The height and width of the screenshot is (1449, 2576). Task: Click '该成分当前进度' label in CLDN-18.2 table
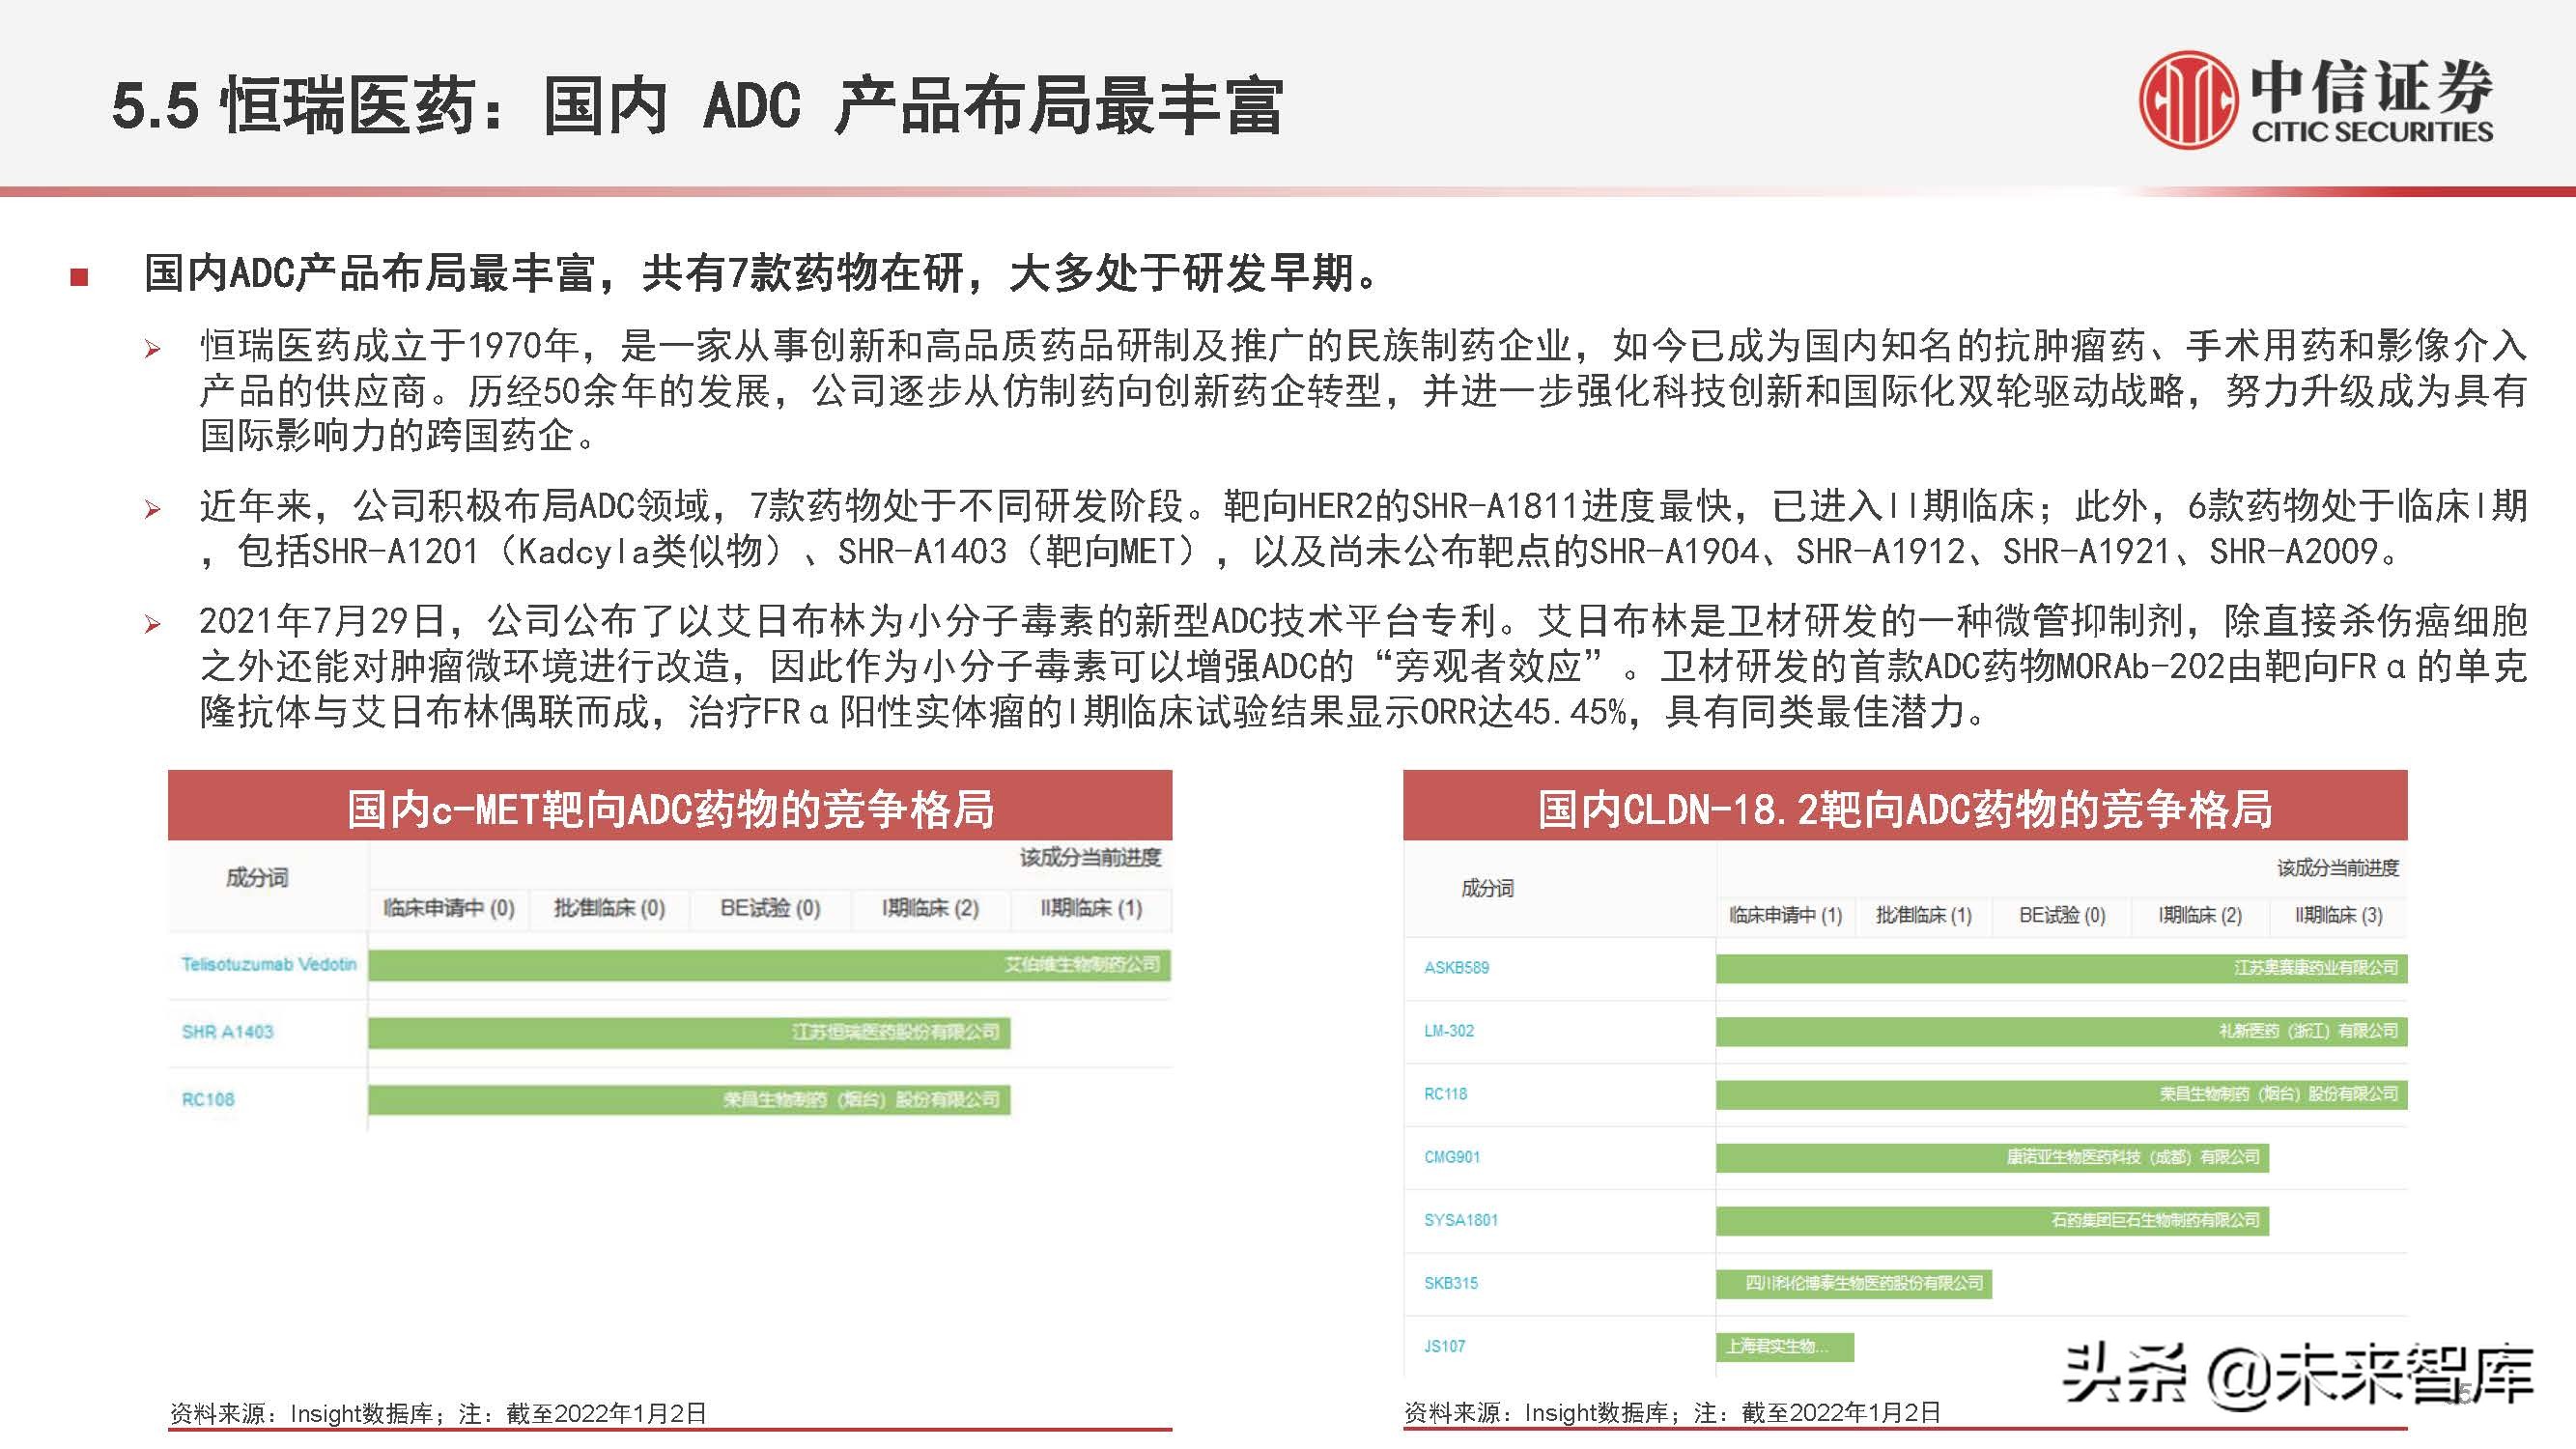[2338, 868]
